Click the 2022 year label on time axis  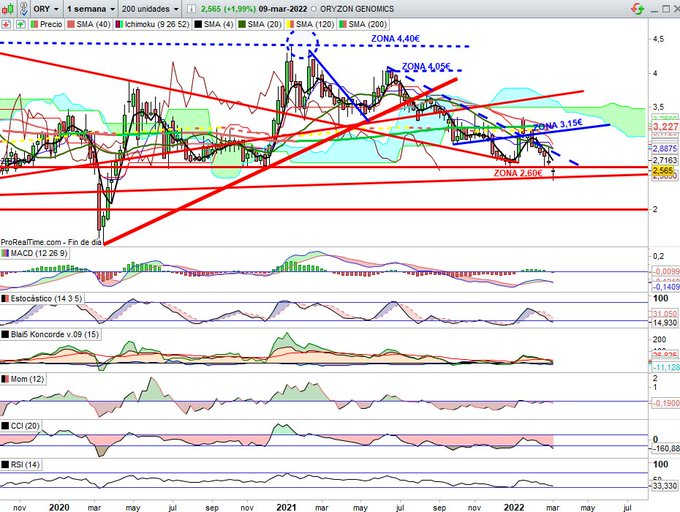[514, 507]
